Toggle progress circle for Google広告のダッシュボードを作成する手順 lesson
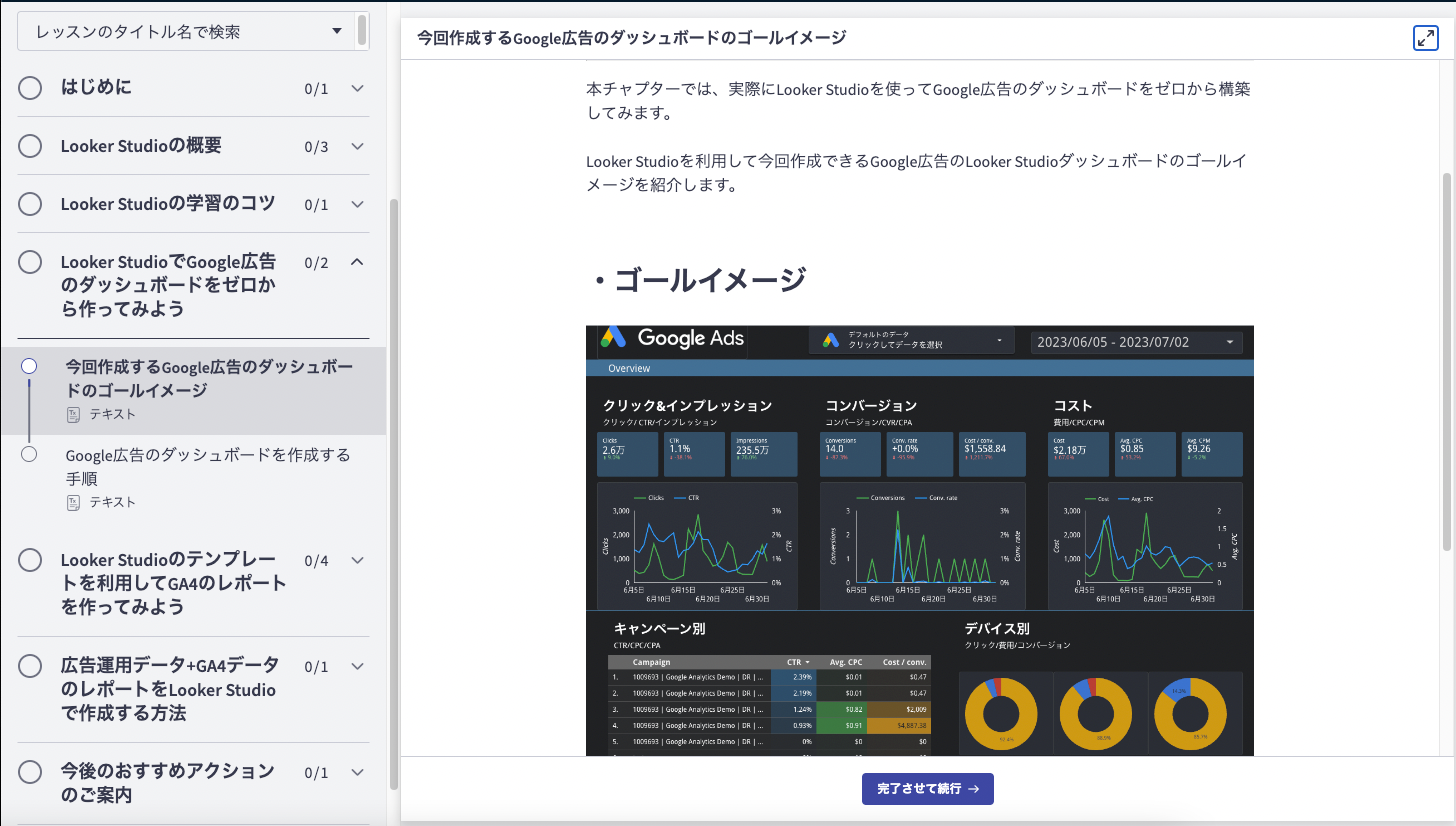The width and height of the screenshot is (1456, 826). [29, 454]
